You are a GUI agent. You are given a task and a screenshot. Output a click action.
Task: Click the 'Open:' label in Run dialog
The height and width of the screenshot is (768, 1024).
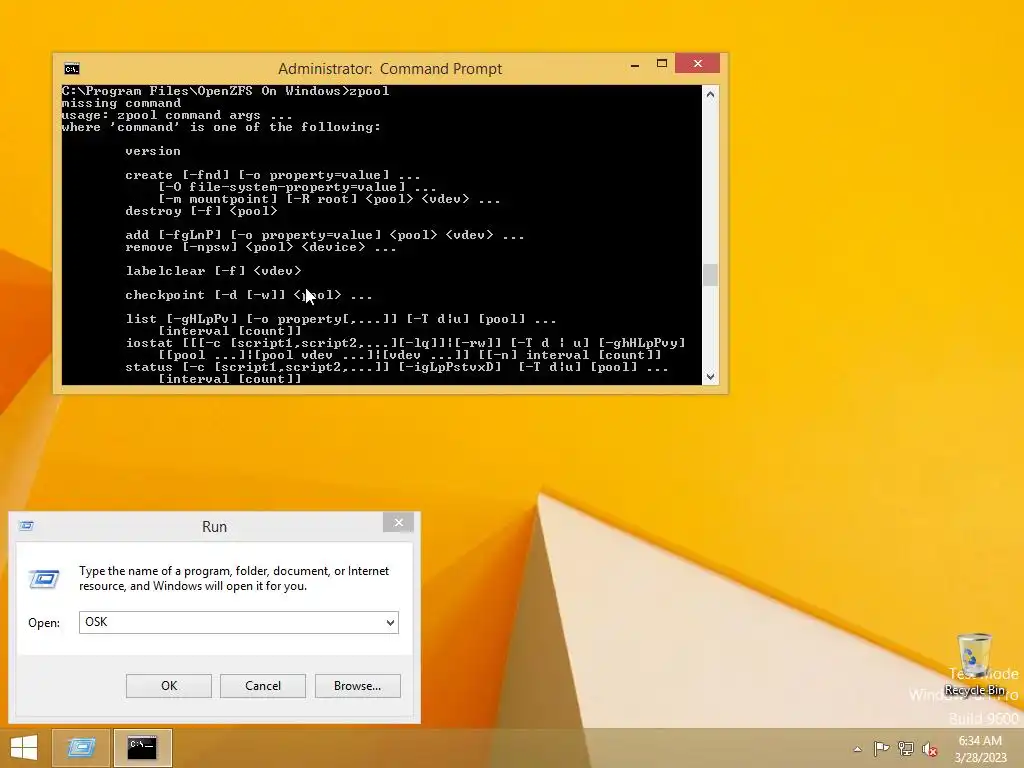44,623
